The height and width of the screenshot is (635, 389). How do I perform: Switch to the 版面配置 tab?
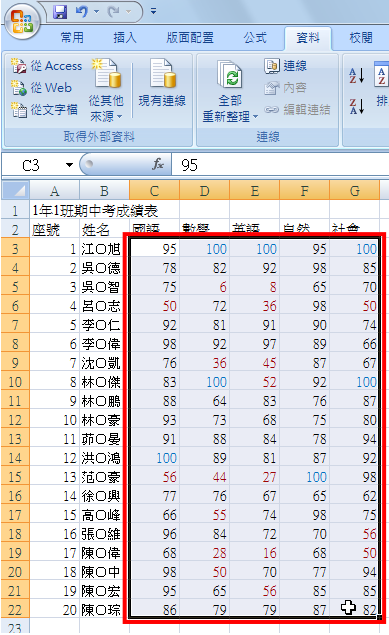coord(190,38)
